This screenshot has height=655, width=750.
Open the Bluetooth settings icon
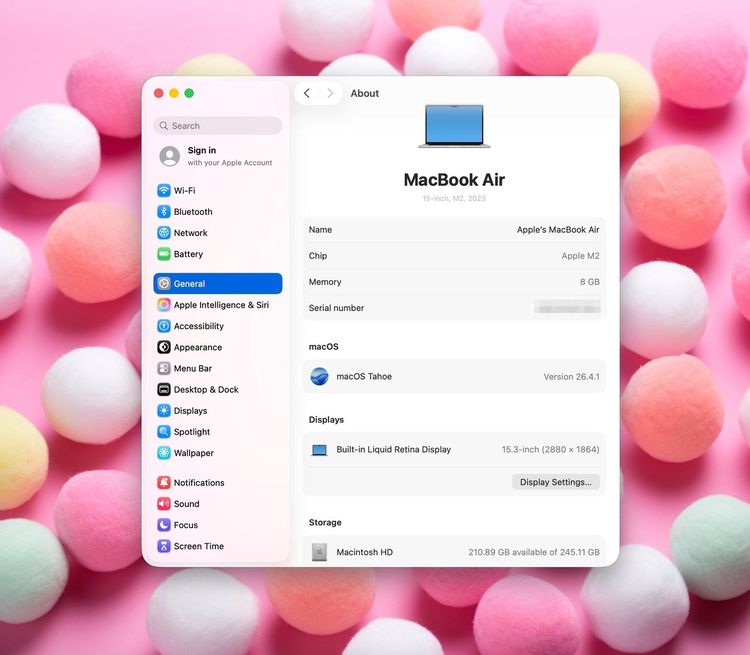[164, 211]
